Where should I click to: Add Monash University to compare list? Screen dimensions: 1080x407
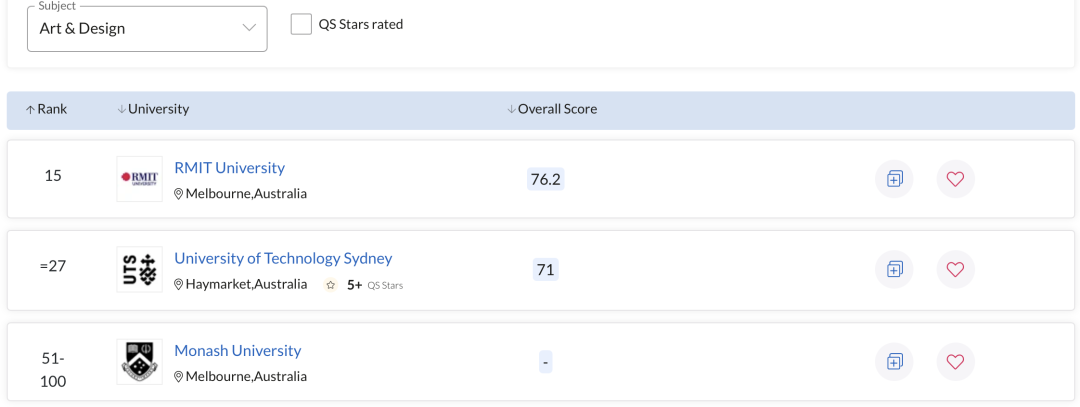point(894,362)
